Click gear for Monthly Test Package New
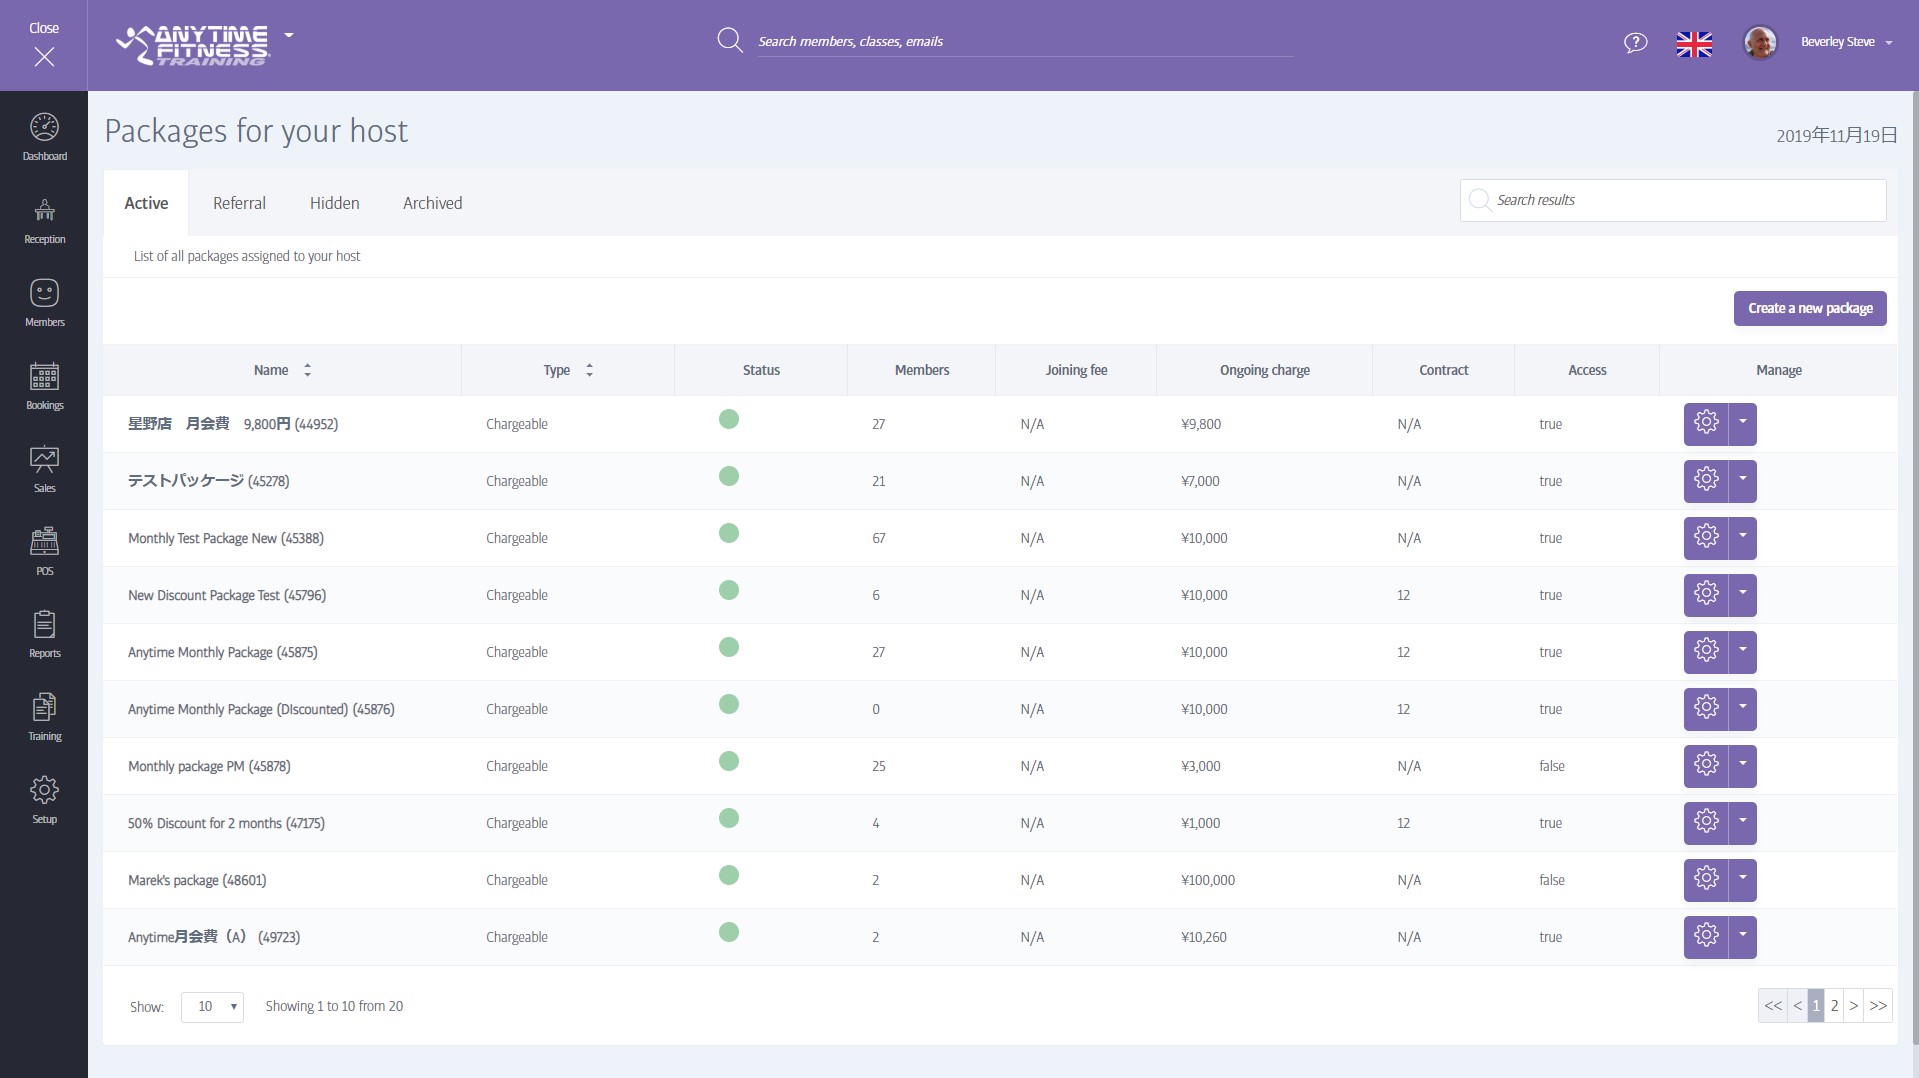1919x1078 pixels. coord(1706,537)
